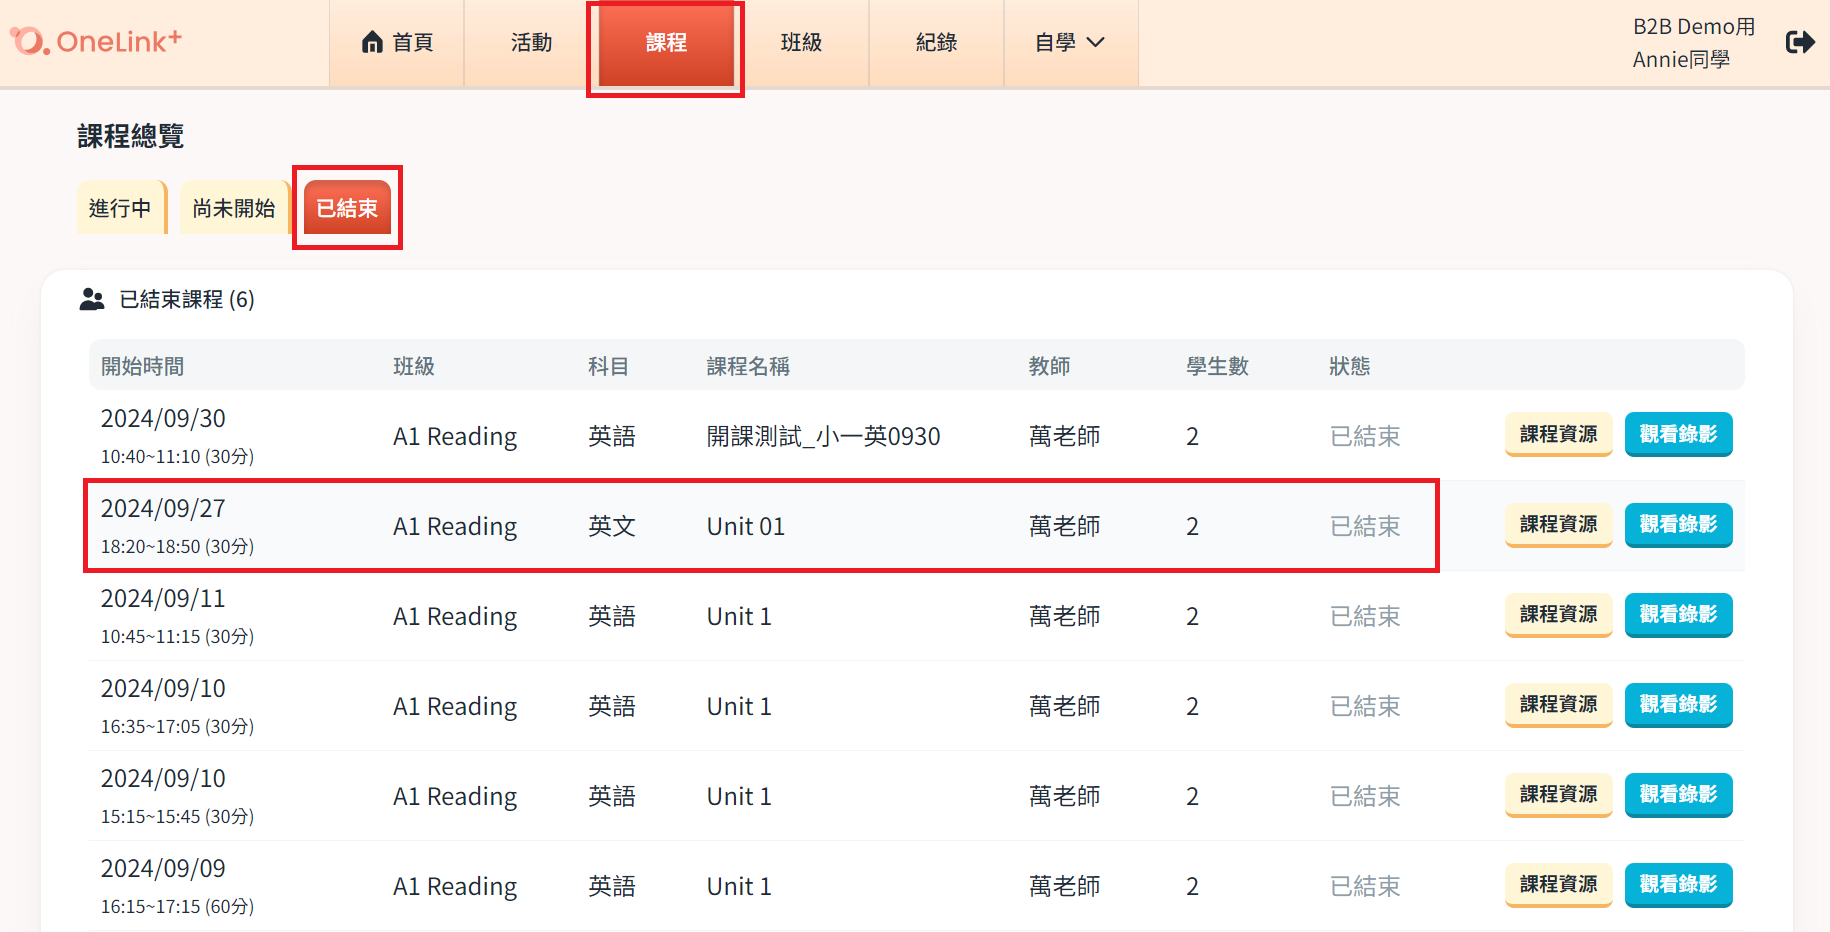Viewport: 1830px width, 932px height.
Task: Click the user name Annie同學
Action: point(1681,59)
